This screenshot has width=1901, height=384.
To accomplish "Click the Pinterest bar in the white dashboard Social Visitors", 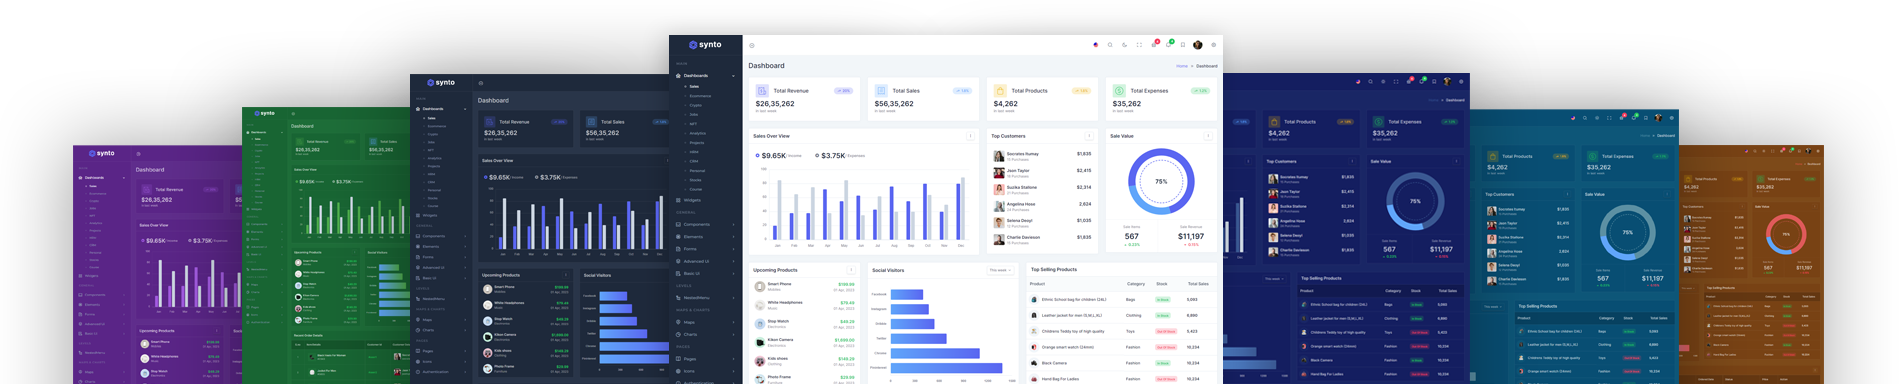I will tap(946, 367).
